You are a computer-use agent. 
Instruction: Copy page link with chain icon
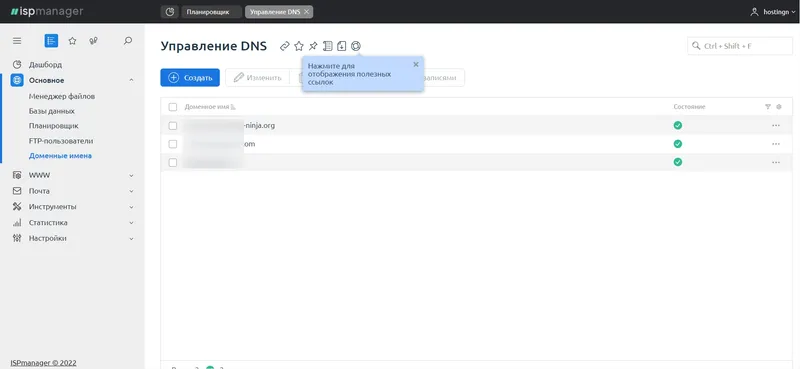point(285,46)
